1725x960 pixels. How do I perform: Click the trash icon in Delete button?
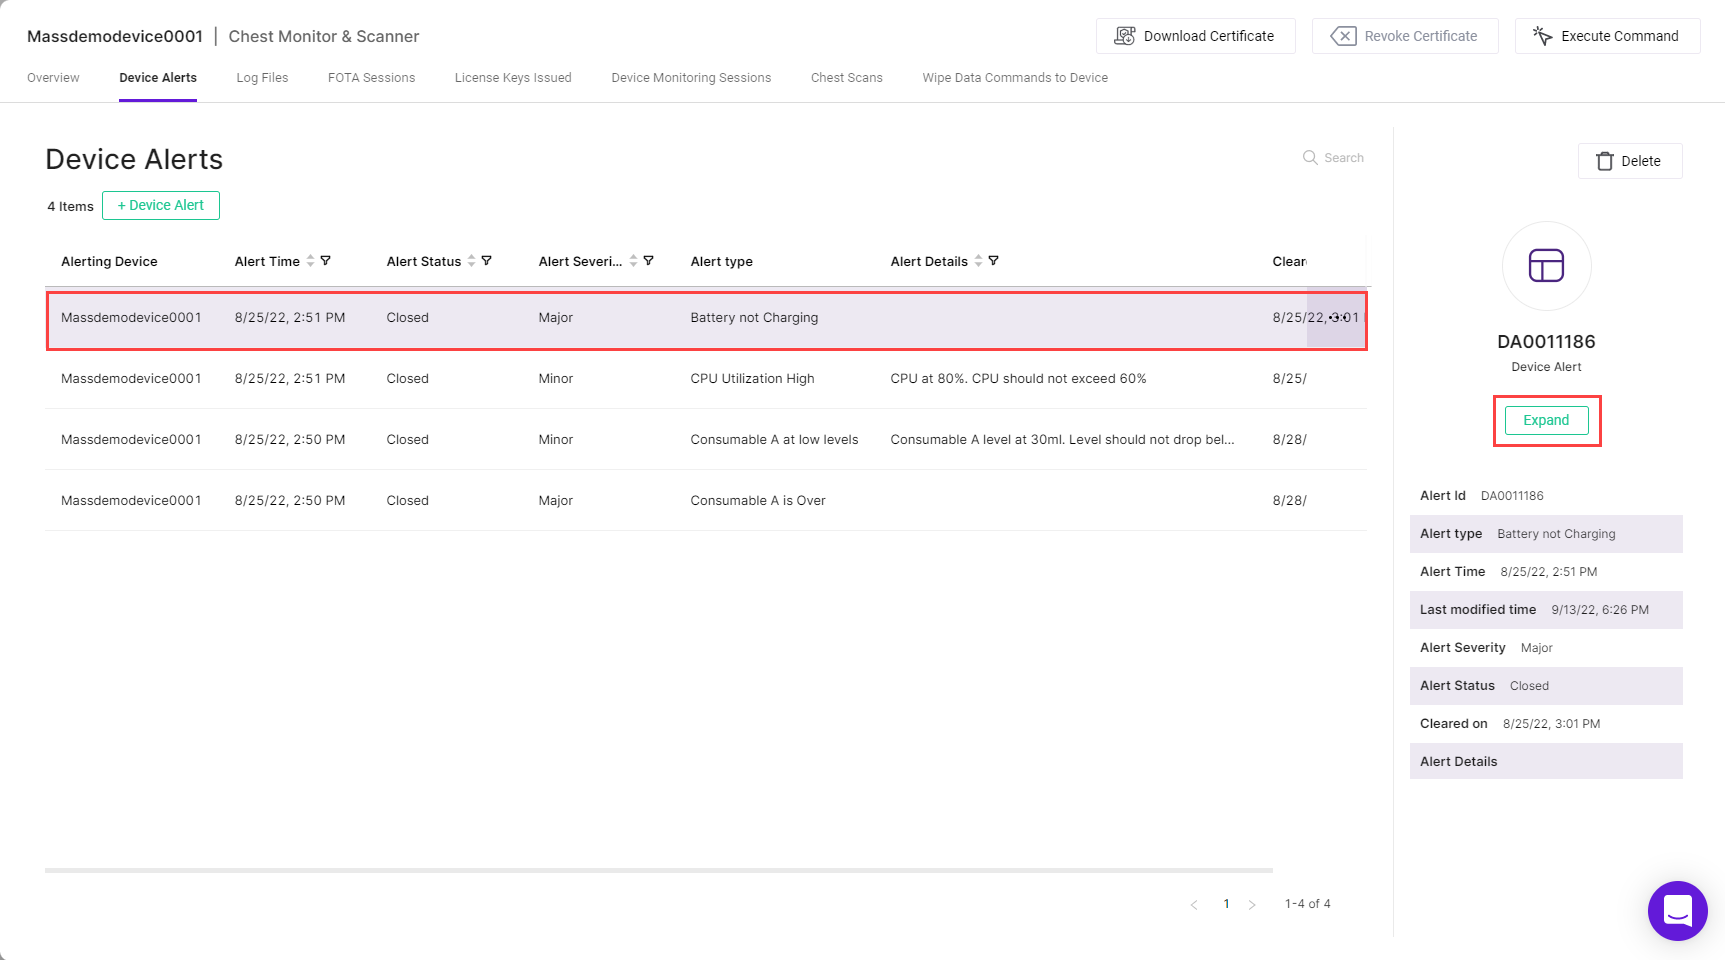1605,161
